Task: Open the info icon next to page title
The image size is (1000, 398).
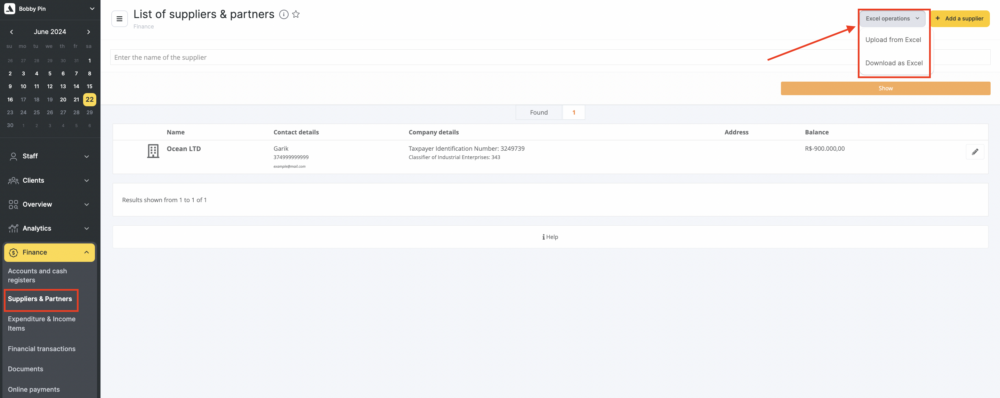Action: point(284,15)
